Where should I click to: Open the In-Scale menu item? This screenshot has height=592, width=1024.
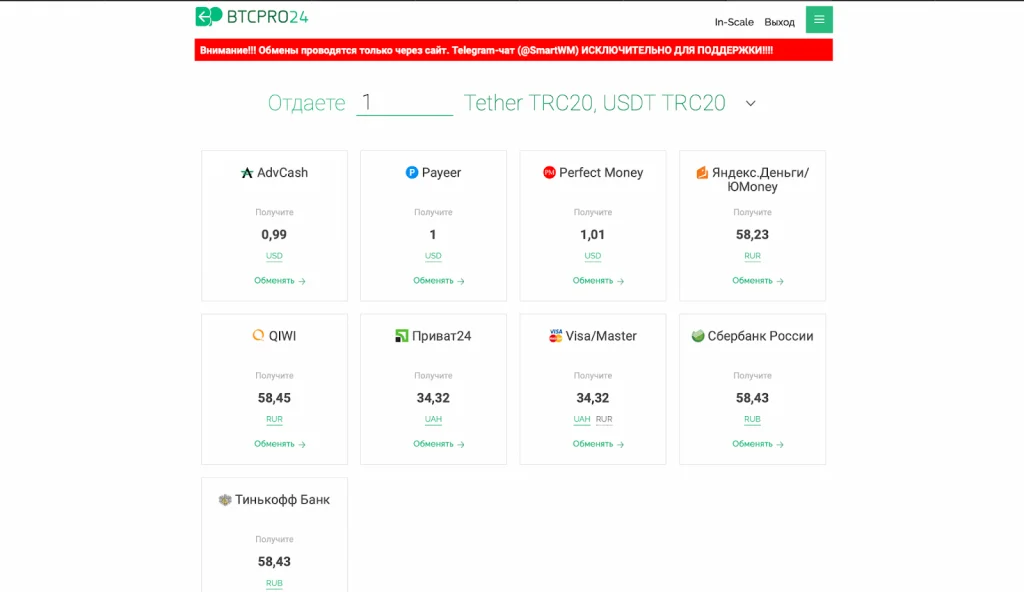tap(734, 22)
